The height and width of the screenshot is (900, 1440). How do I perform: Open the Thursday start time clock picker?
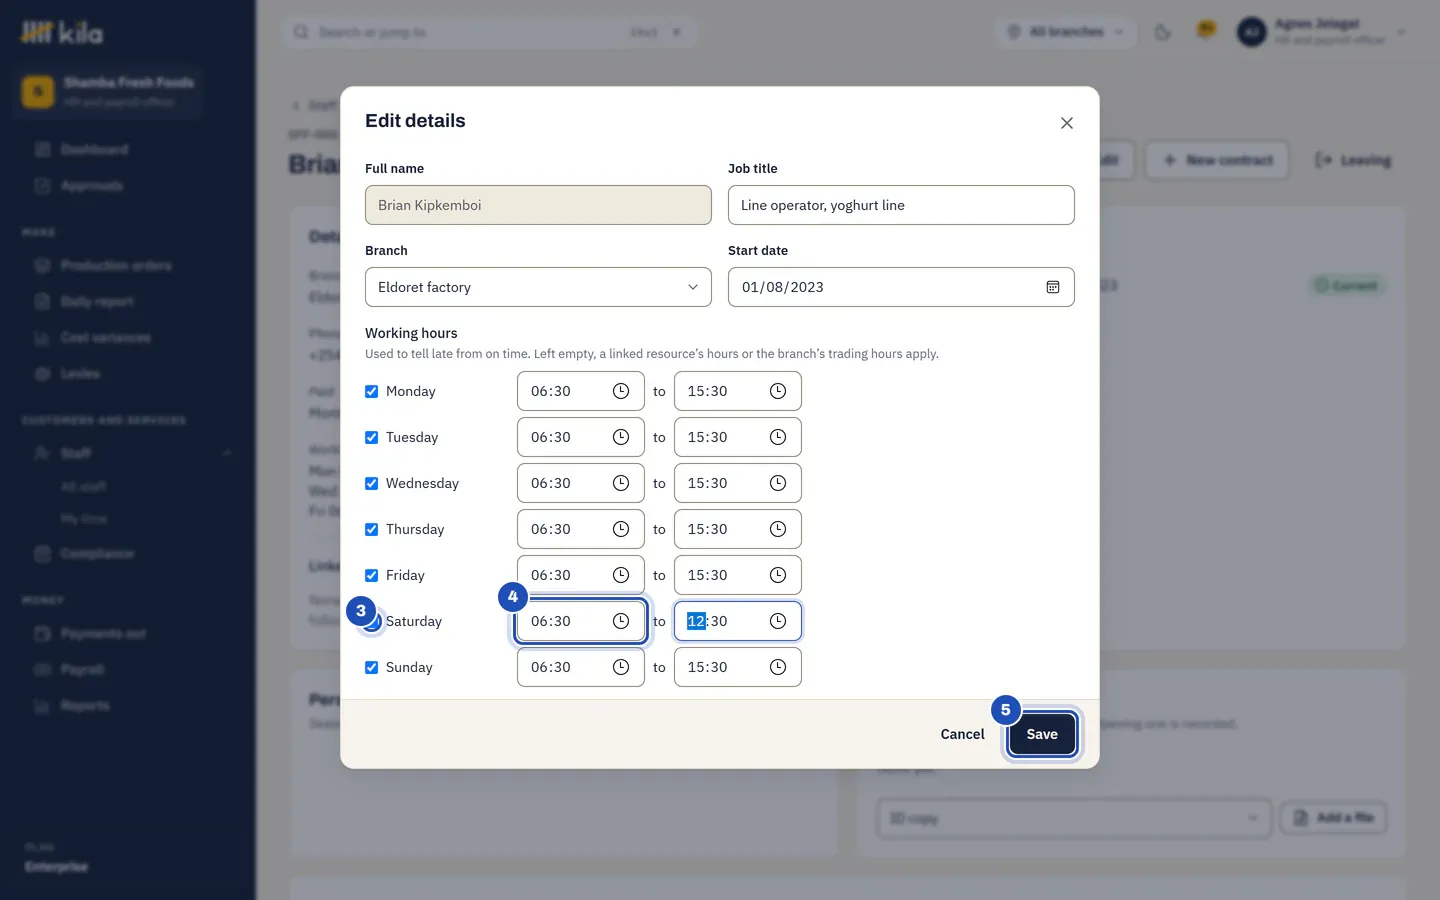pos(621,529)
